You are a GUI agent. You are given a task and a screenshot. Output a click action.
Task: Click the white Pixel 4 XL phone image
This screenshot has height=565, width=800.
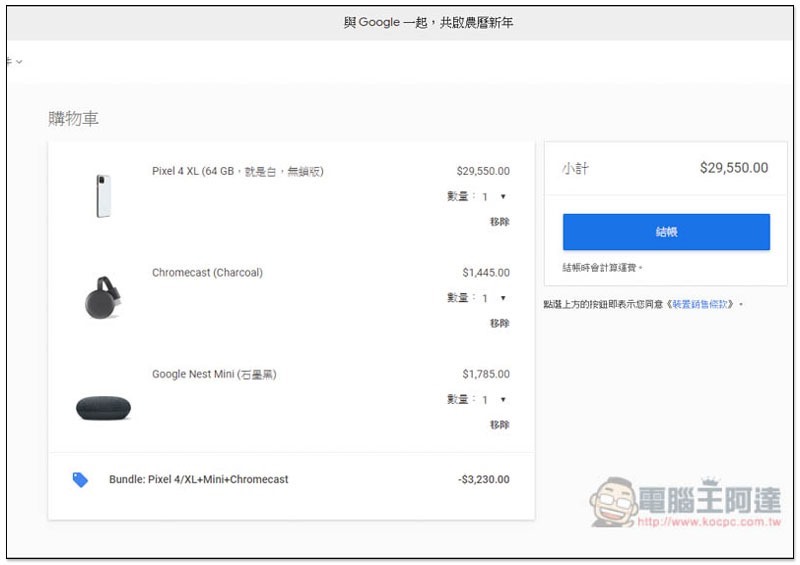[x=104, y=195]
